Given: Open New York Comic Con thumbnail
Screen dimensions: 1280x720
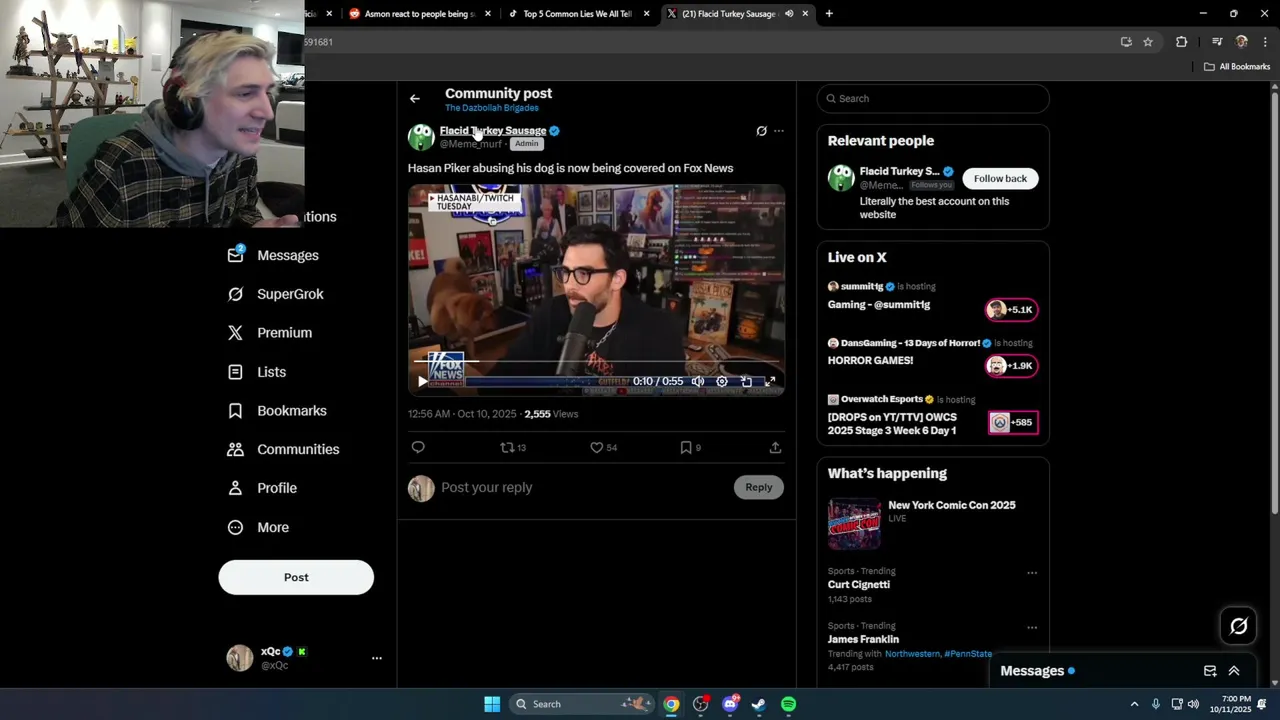Looking at the screenshot, I should (x=854, y=523).
